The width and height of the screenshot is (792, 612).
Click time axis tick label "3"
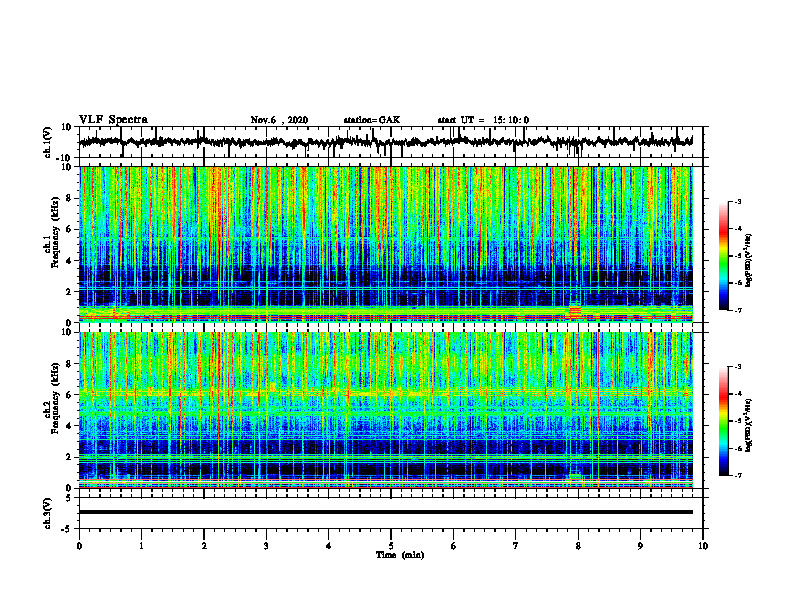(266, 546)
